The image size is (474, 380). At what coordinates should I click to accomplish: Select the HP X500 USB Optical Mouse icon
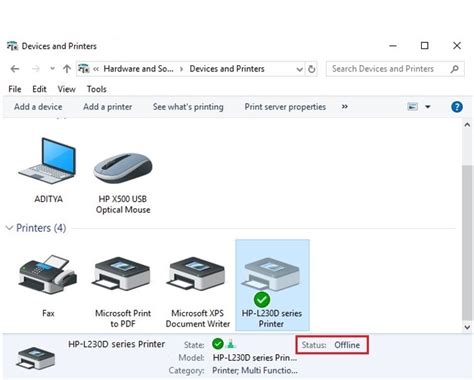(x=123, y=168)
